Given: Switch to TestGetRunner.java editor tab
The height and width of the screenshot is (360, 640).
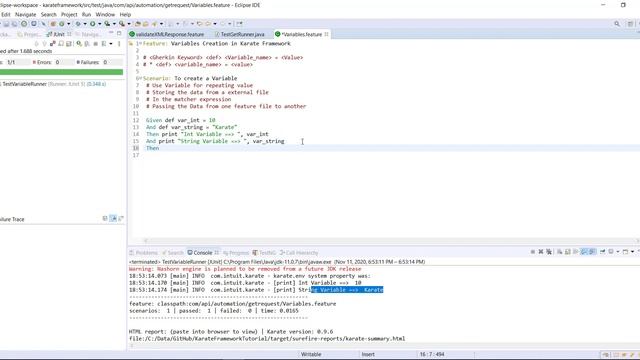Looking at the screenshot, I should click(x=240, y=34).
